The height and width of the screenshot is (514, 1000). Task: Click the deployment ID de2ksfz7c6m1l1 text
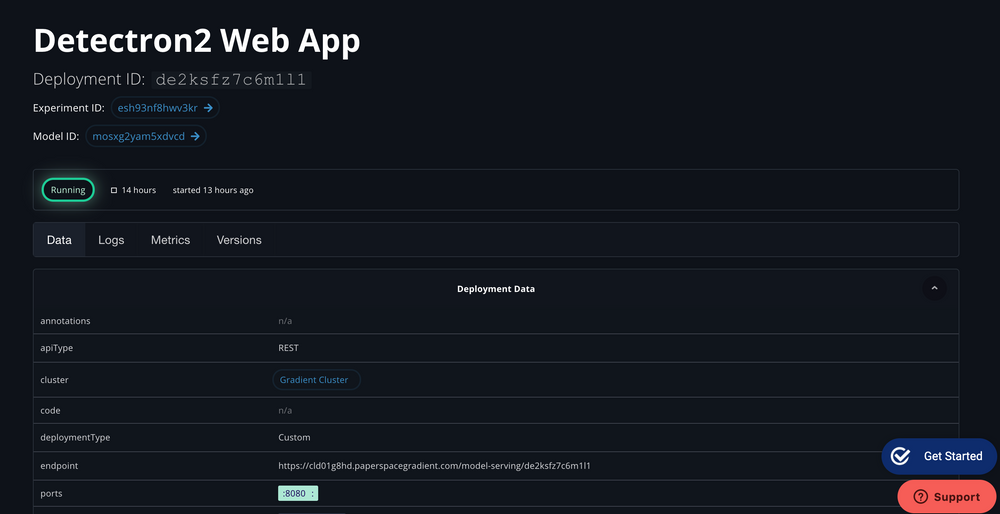click(232, 80)
